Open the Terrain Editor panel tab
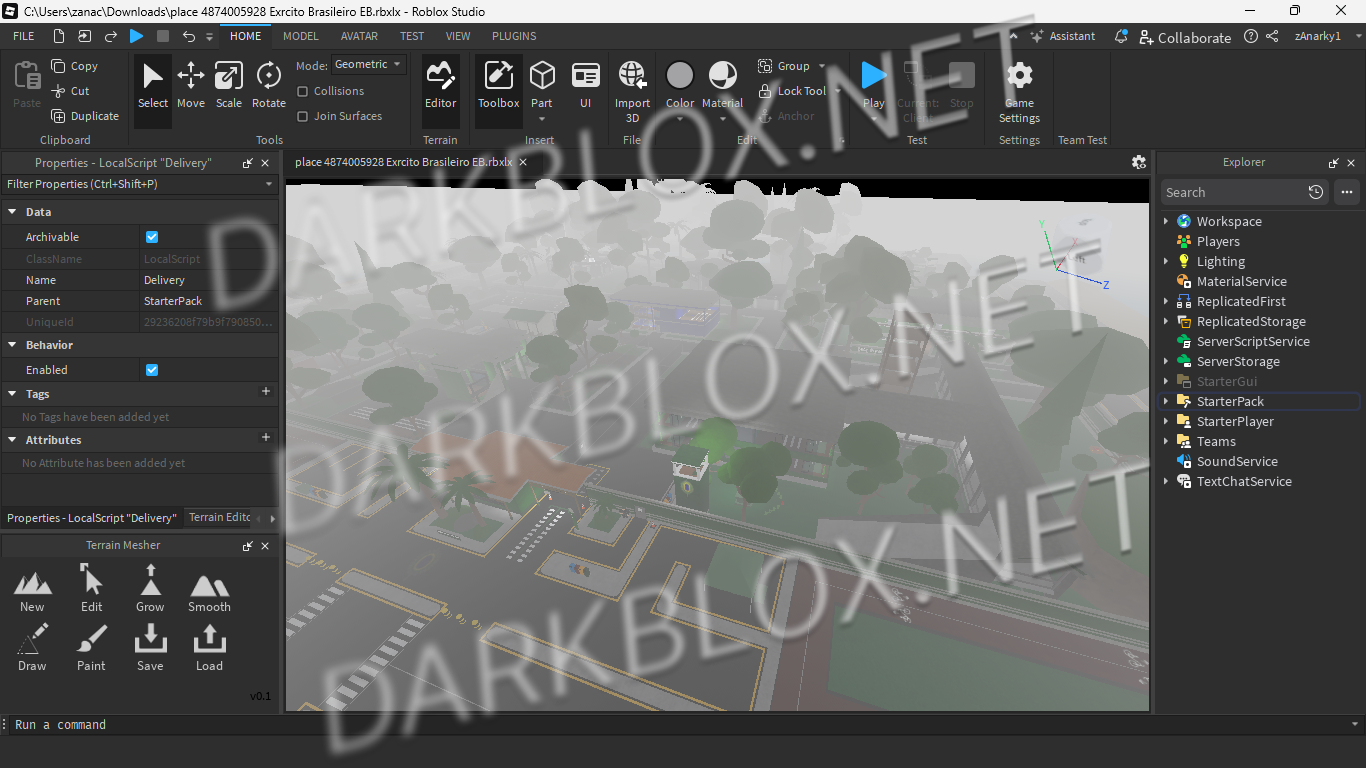 coord(219,517)
